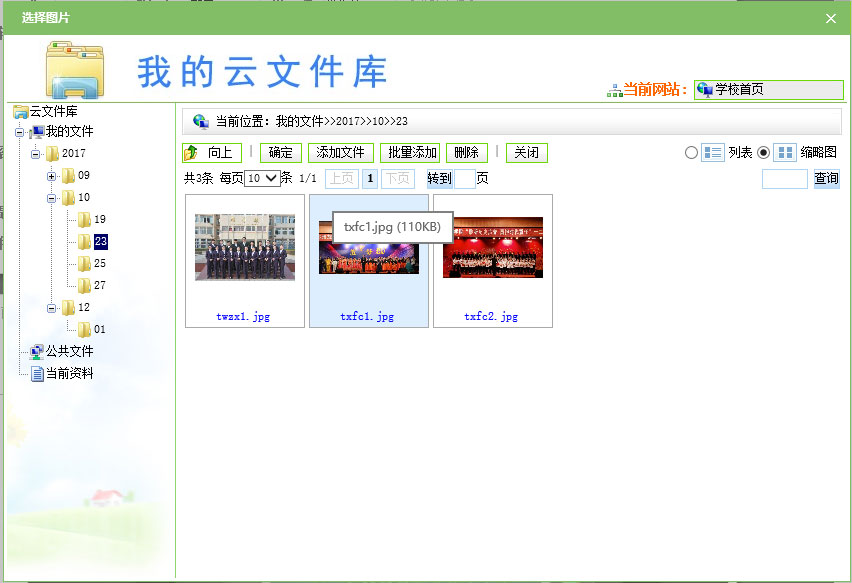Click the 添加文件 button

point(340,153)
